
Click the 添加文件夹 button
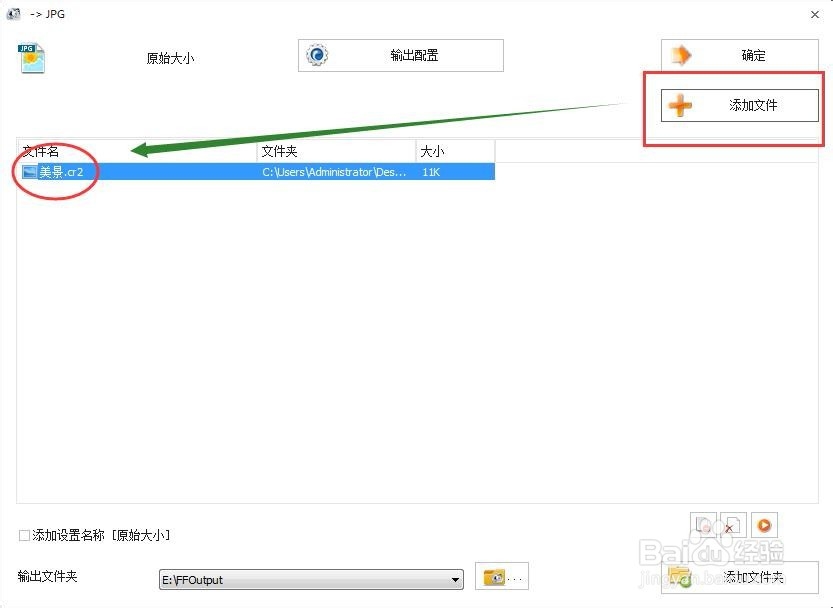coord(740,577)
